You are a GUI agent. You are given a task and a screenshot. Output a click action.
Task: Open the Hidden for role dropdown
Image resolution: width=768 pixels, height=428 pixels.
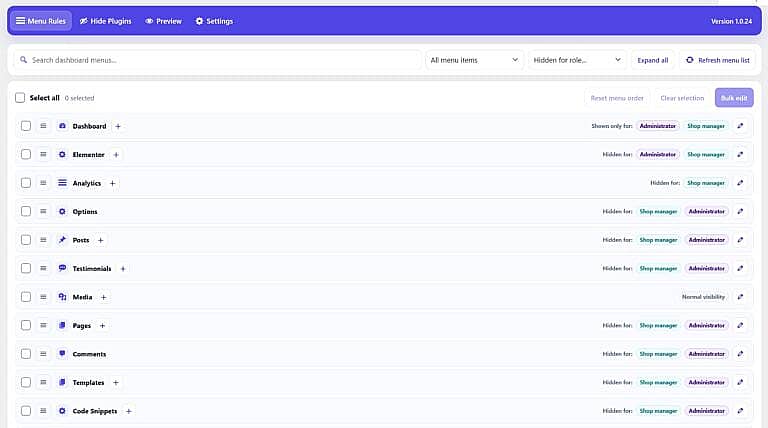pos(576,60)
